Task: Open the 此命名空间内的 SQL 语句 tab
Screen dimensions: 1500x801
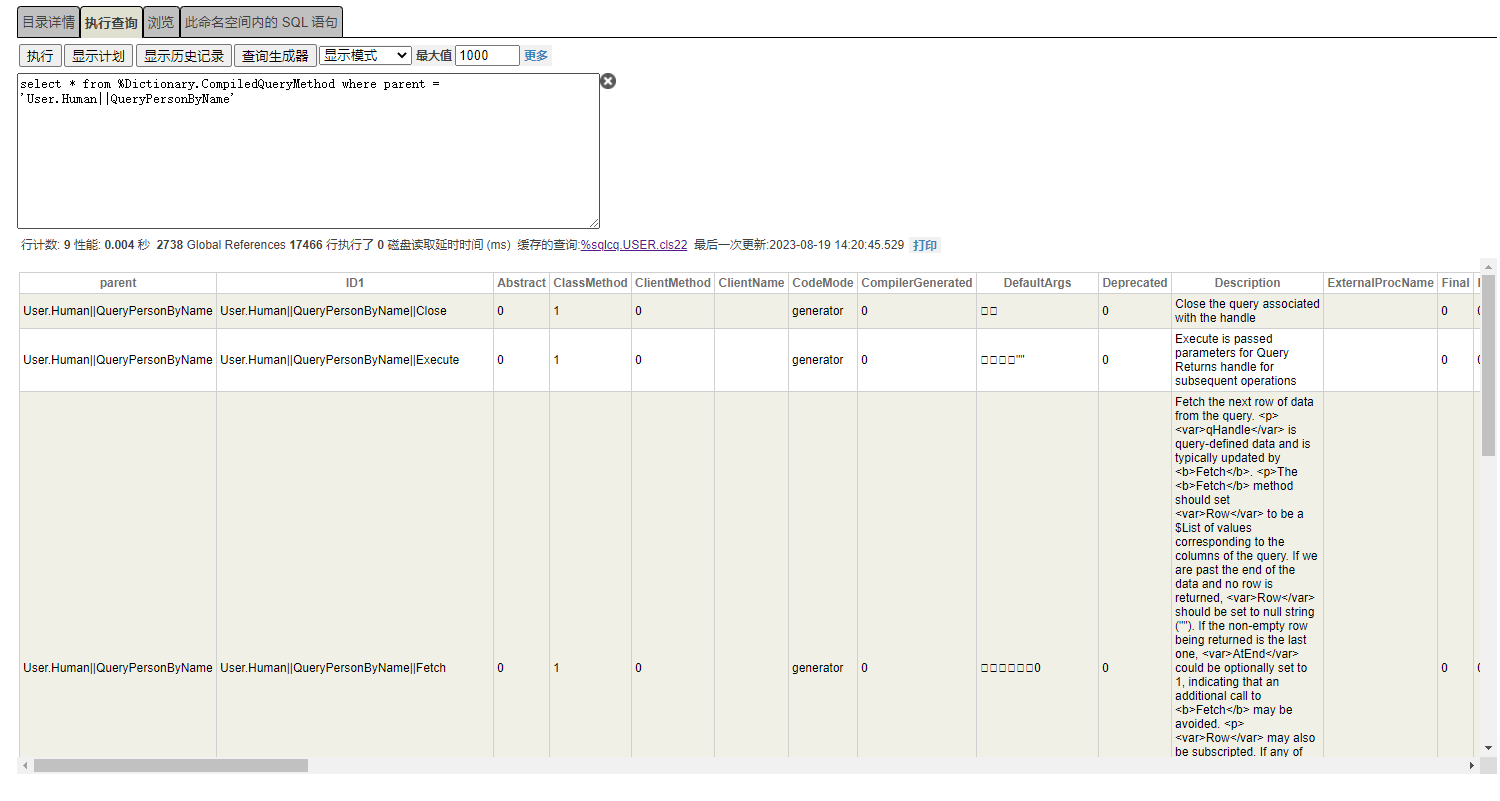Action: click(x=262, y=22)
